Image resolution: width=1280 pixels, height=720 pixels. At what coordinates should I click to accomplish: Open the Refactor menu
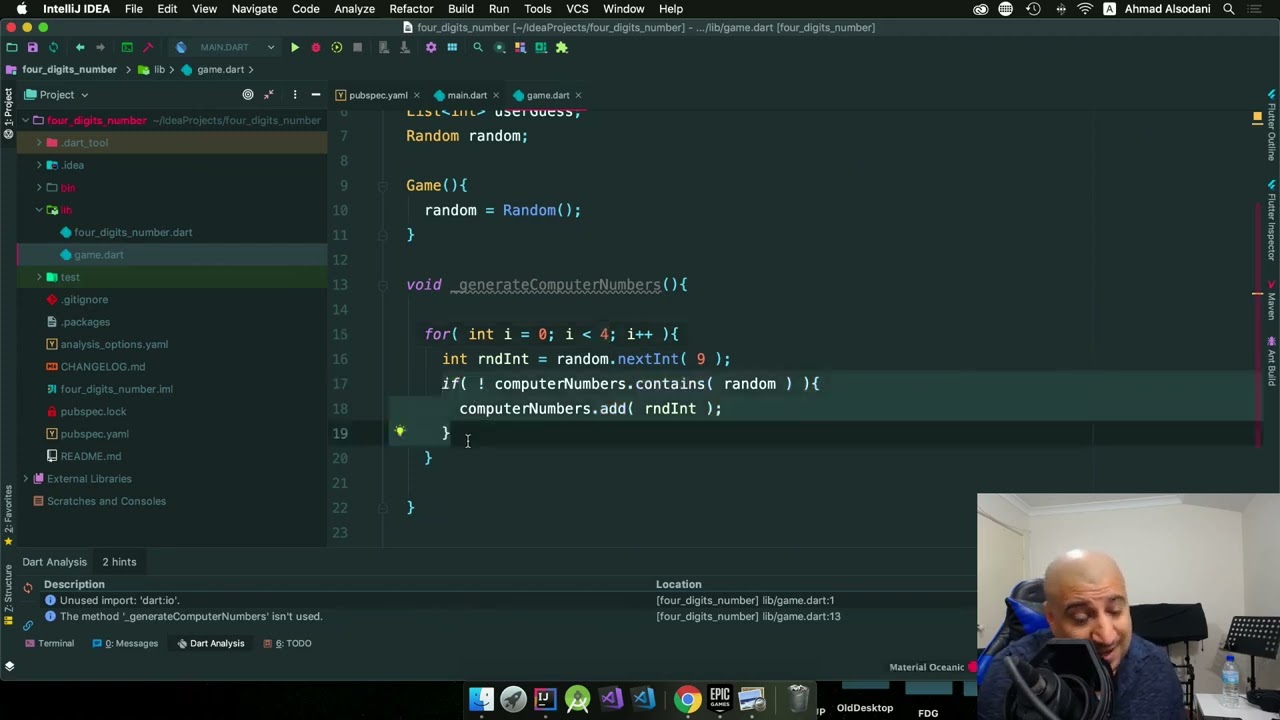pyautogui.click(x=411, y=9)
